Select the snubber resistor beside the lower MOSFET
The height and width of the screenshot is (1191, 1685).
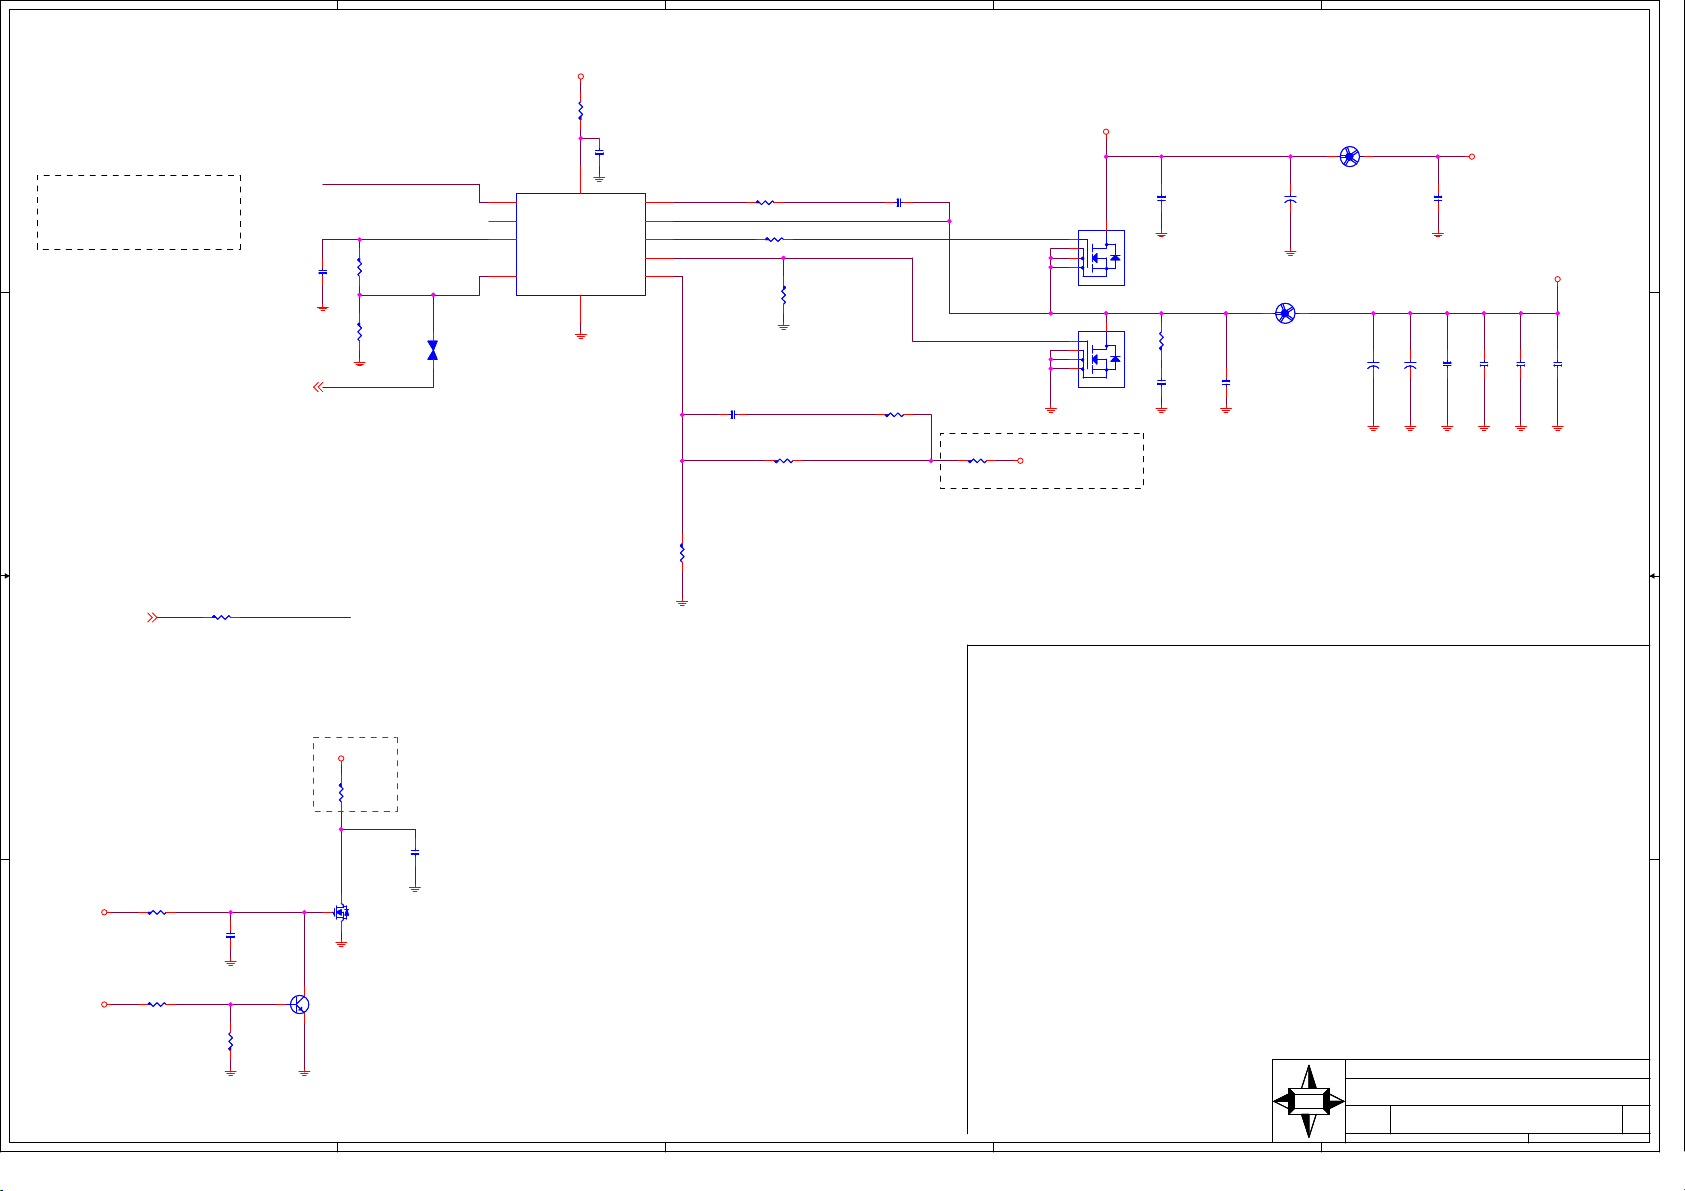pos(1161,342)
